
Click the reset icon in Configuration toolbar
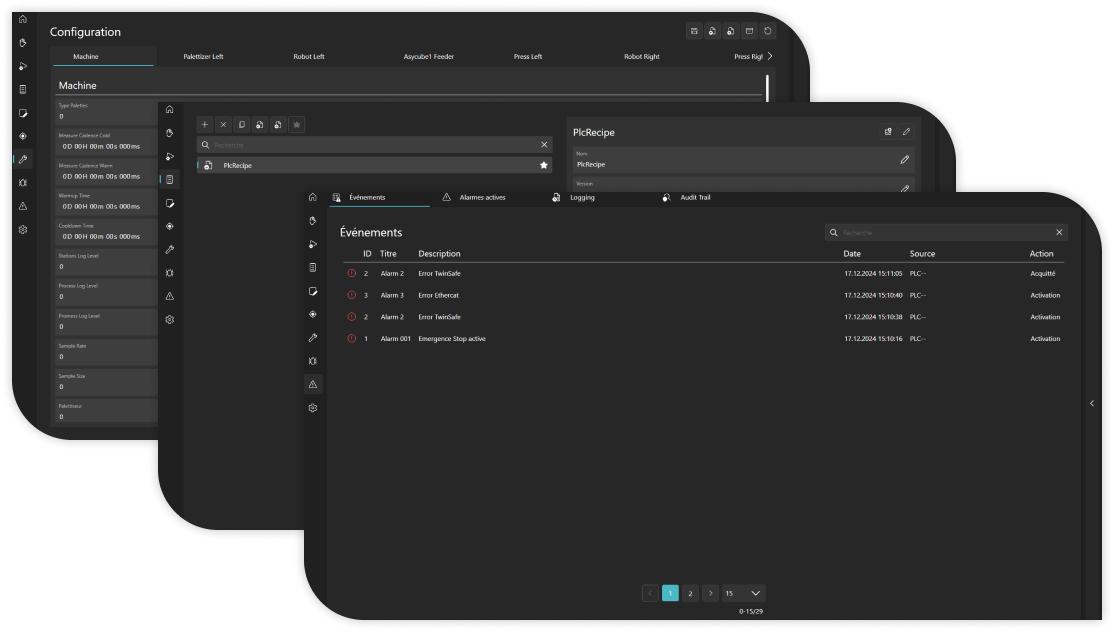coord(767,32)
